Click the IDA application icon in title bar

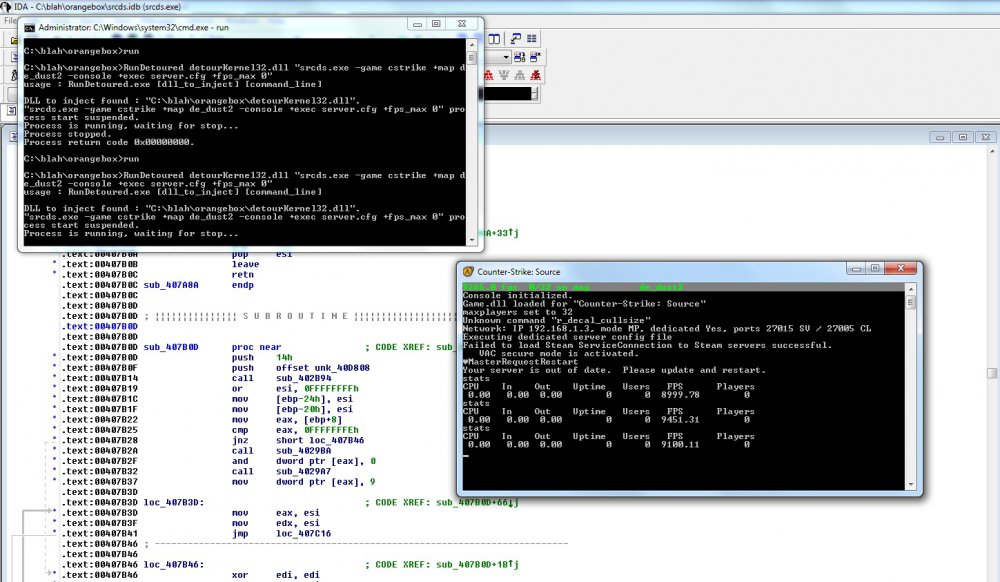pyautogui.click(x=7, y=7)
